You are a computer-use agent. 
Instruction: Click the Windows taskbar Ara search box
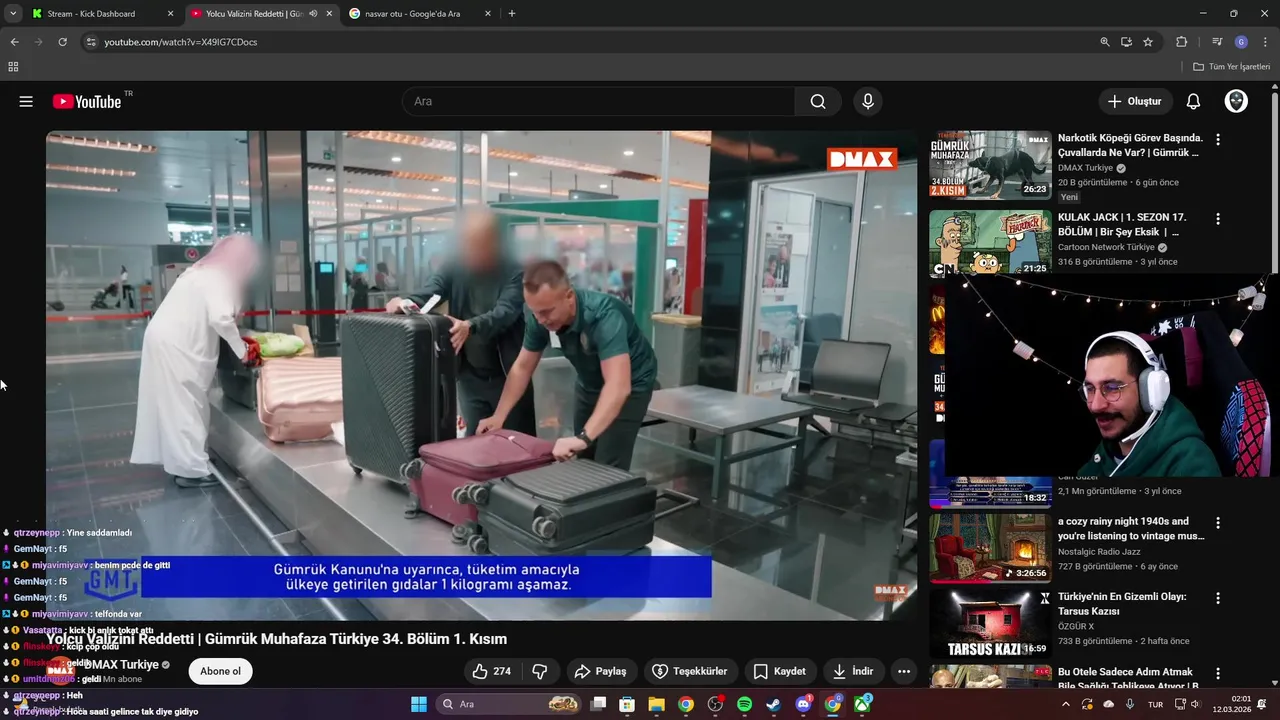click(x=510, y=704)
